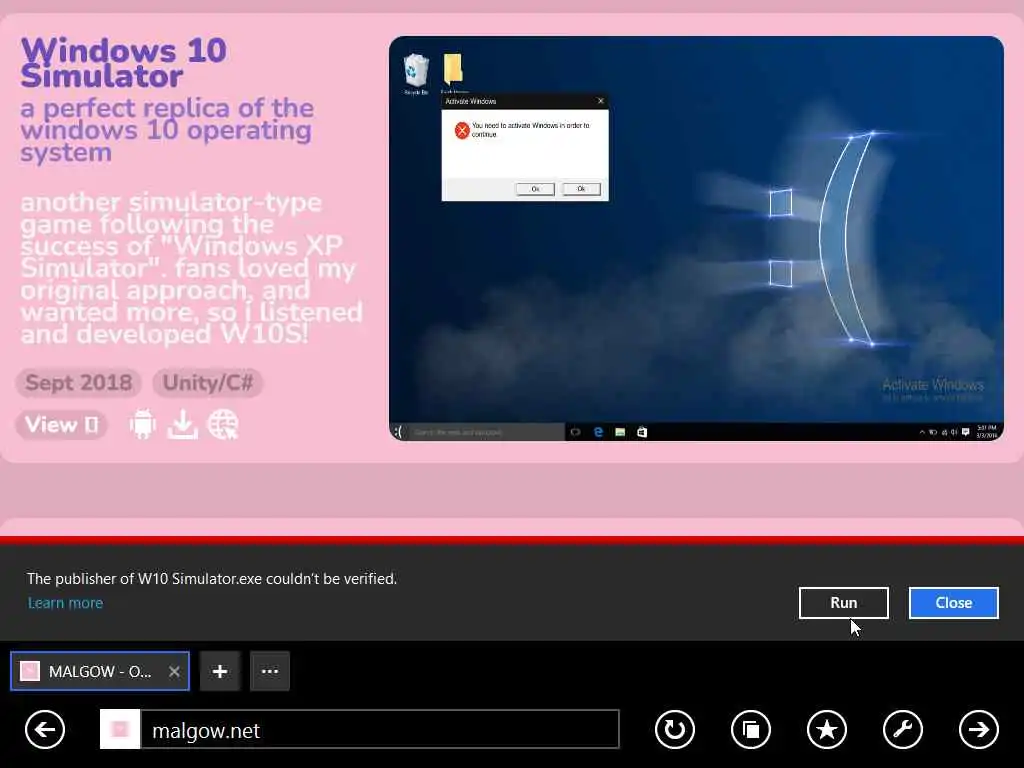The width and height of the screenshot is (1024, 768).
Task: Click the web globe icon on project card
Action: click(223, 424)
